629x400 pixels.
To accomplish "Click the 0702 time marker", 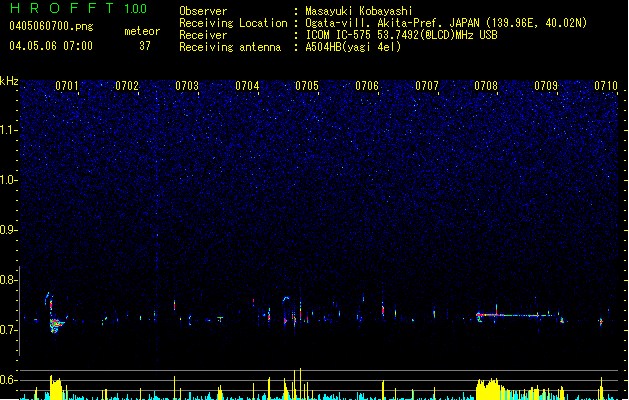I will click(127, 86).
